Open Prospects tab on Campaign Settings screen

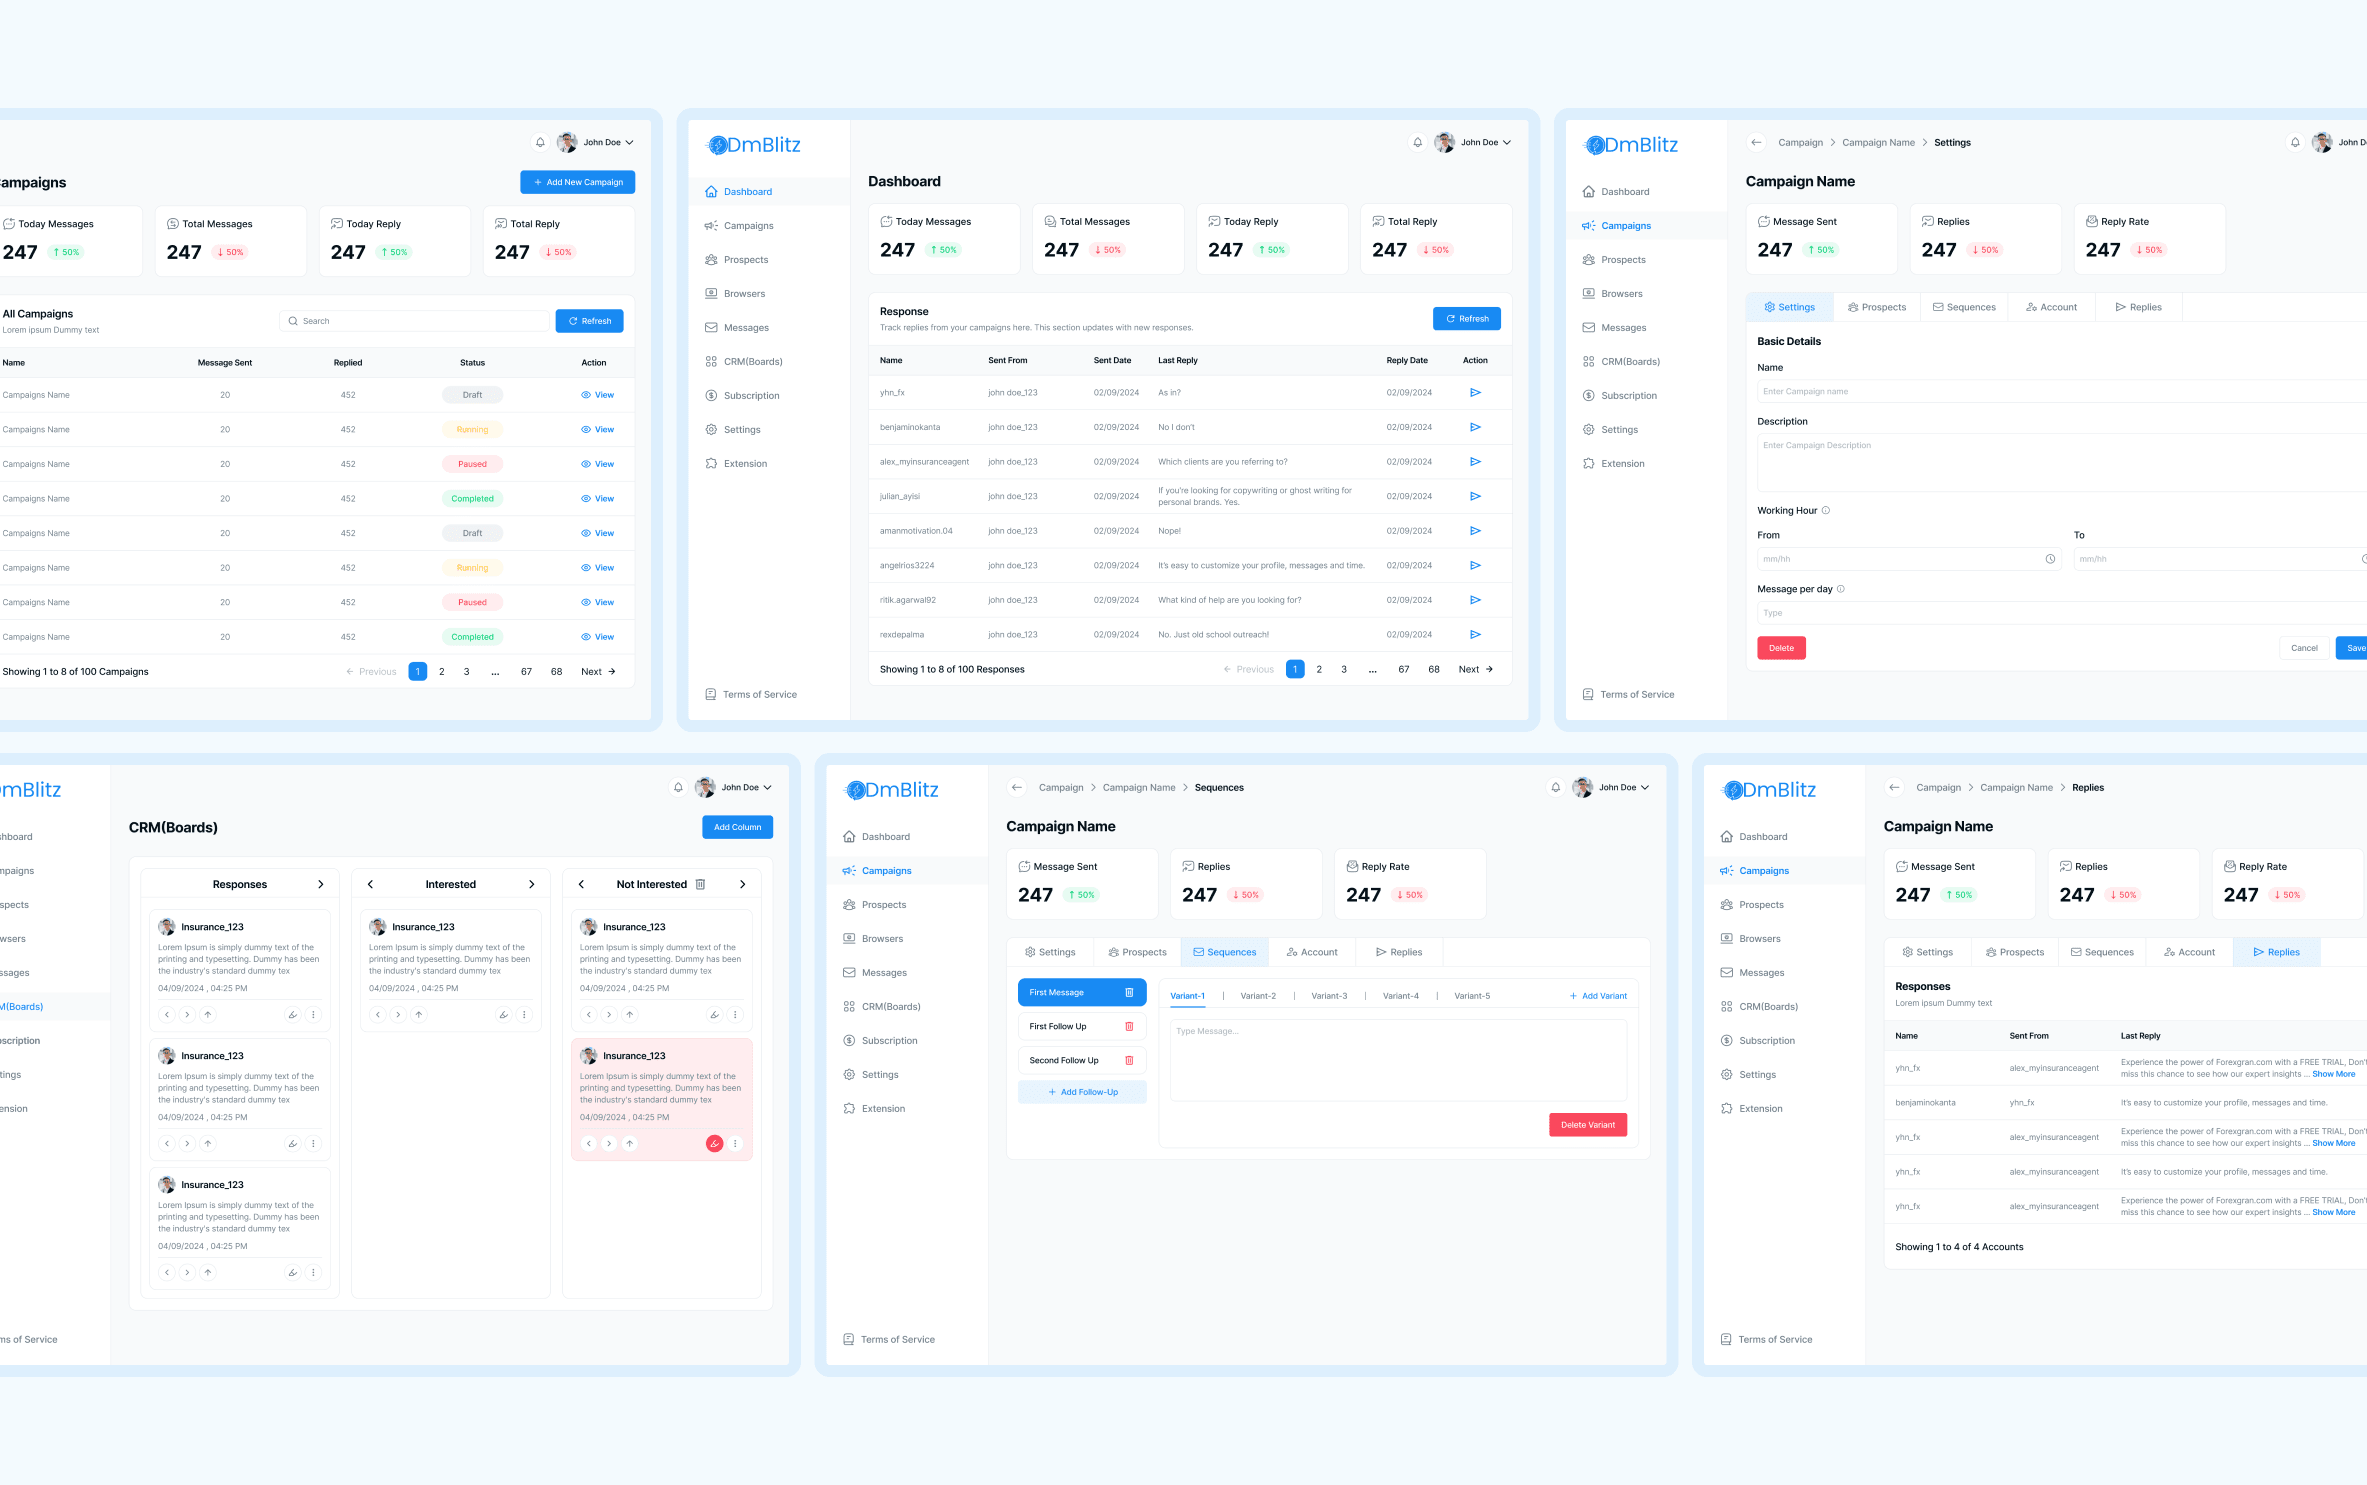(x=1876, y=307)
